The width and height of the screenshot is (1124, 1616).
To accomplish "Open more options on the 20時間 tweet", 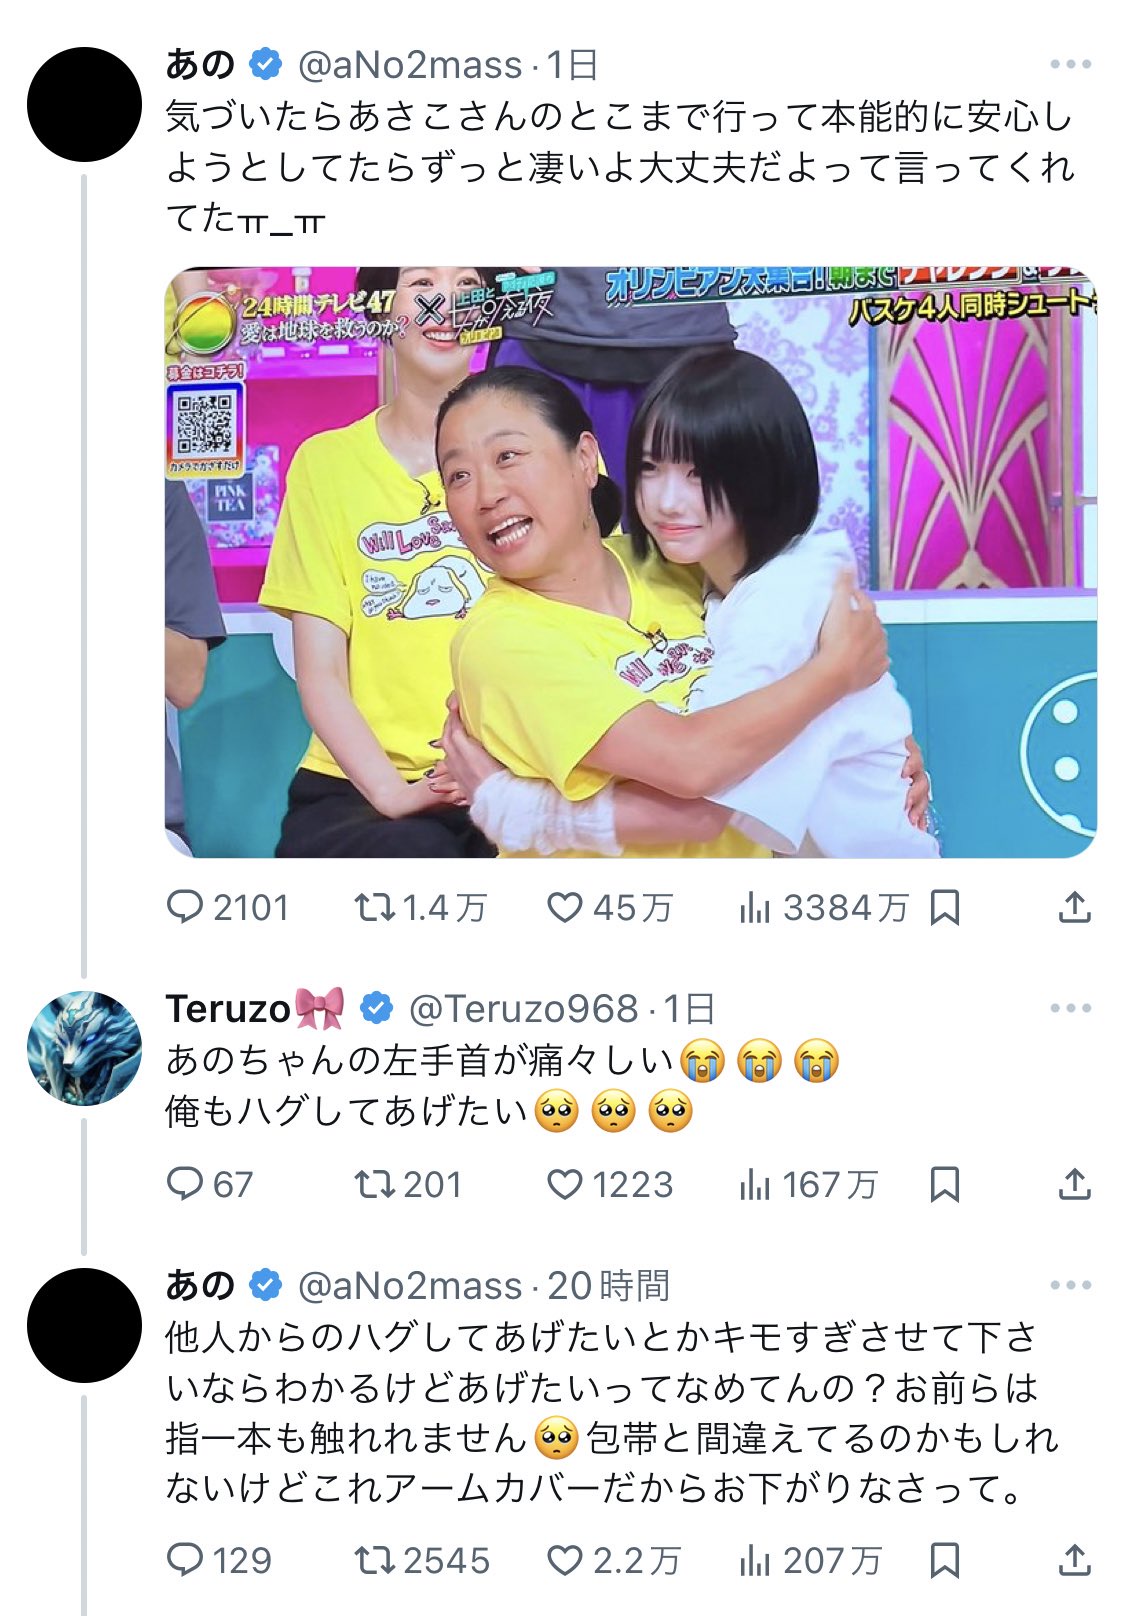I will (1071, 1285).
